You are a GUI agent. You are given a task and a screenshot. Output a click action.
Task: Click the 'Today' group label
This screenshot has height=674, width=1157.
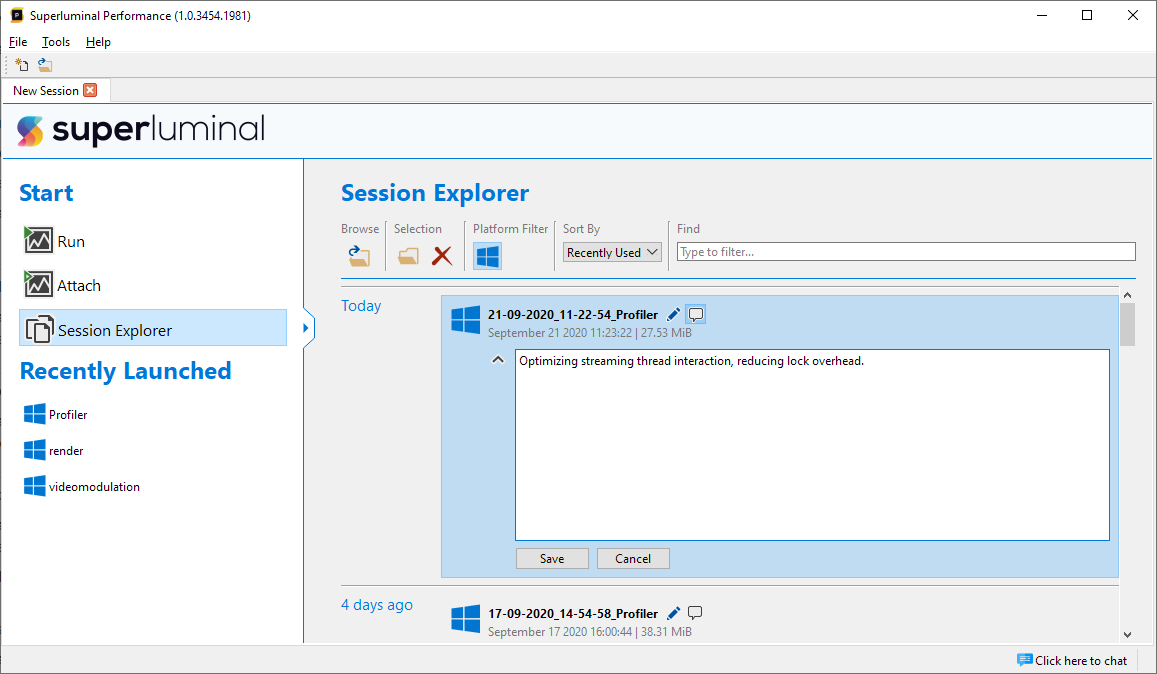point(361,306)
